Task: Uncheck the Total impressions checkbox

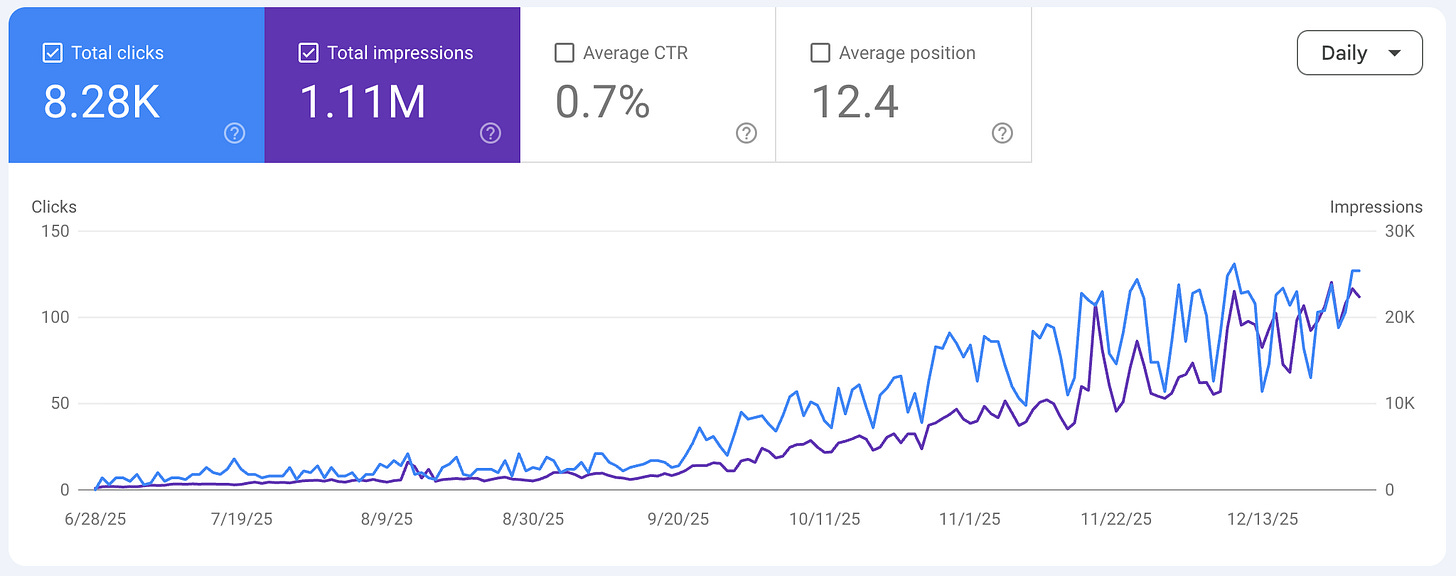Action: [x=309, y=52]
